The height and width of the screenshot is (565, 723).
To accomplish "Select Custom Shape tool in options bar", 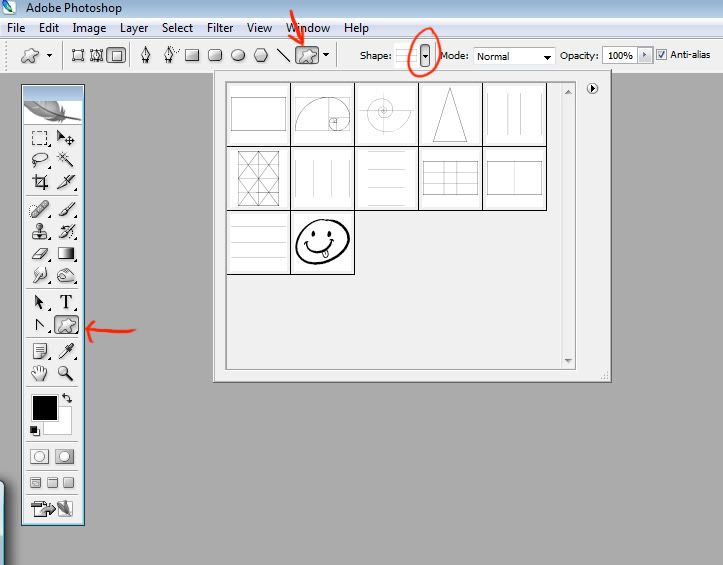I will [x=307, y=56].
